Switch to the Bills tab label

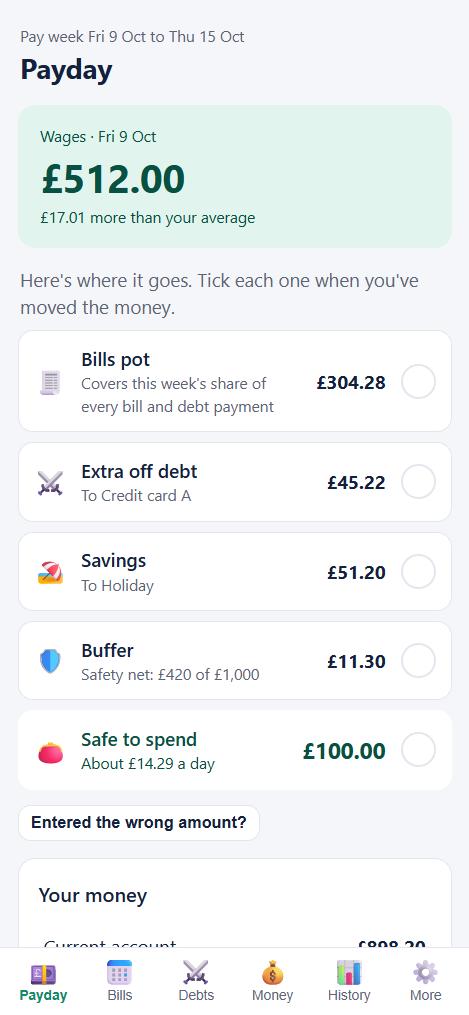pos(120,996)
